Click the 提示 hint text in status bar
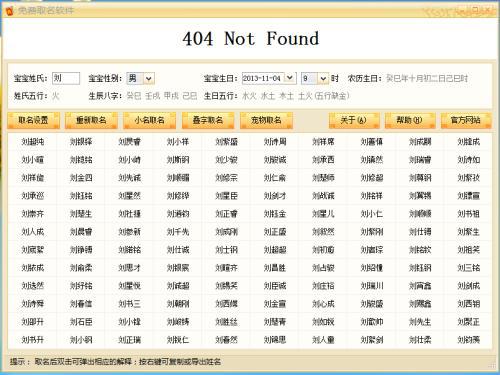The width and height of the screenshot is (500, 375). coord(115,362)
